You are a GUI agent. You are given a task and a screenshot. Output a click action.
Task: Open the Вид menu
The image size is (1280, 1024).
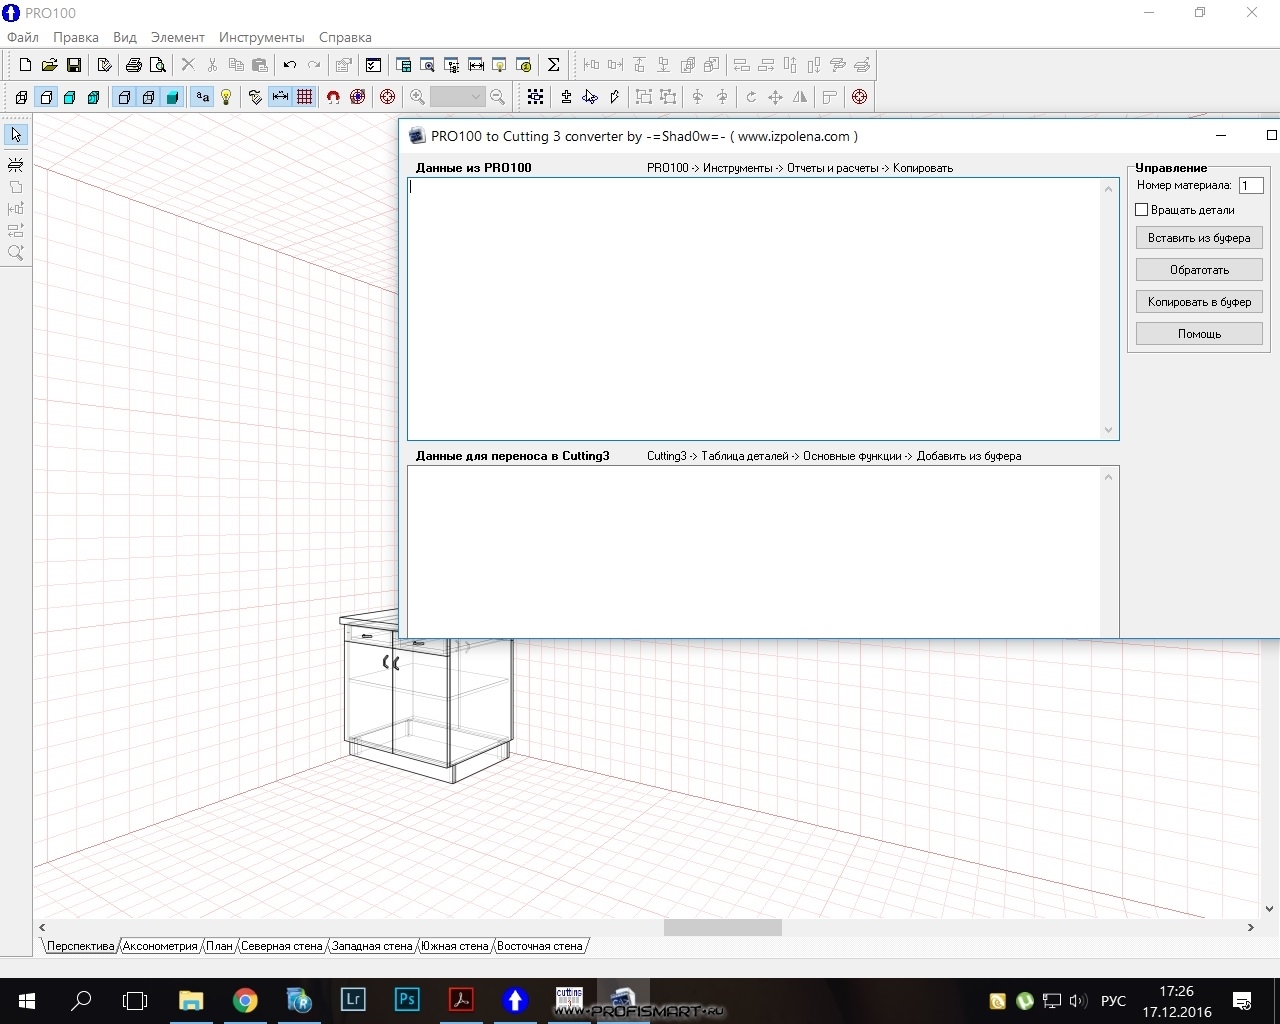coord(125,37)
